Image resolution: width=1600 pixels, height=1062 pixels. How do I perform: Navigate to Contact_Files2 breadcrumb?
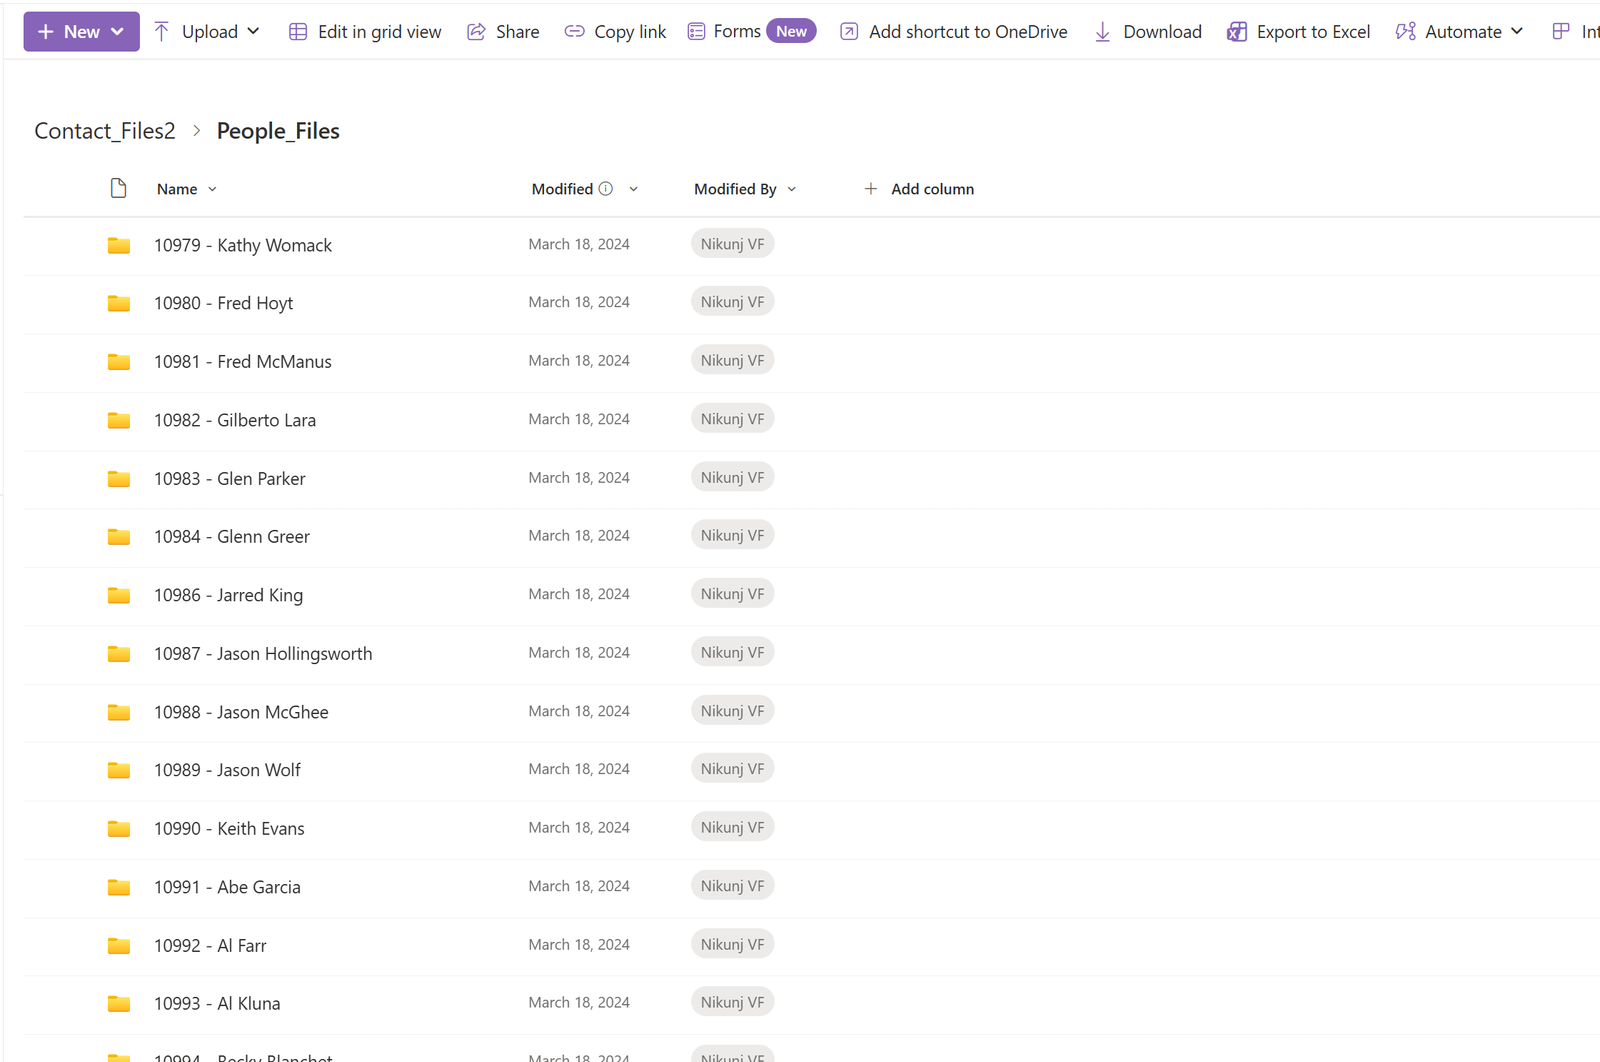click(105, 131)
